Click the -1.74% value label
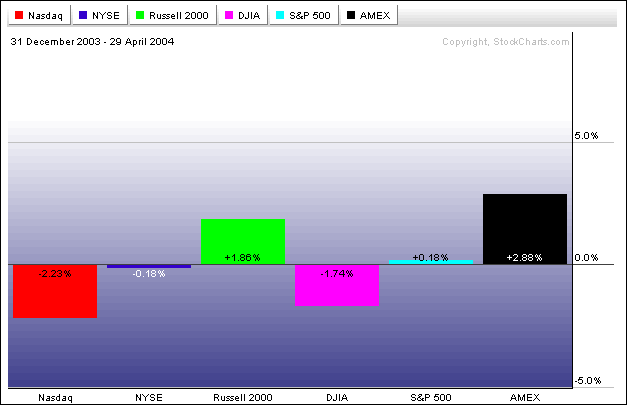627x405 pixels. (x=337, y=273)
